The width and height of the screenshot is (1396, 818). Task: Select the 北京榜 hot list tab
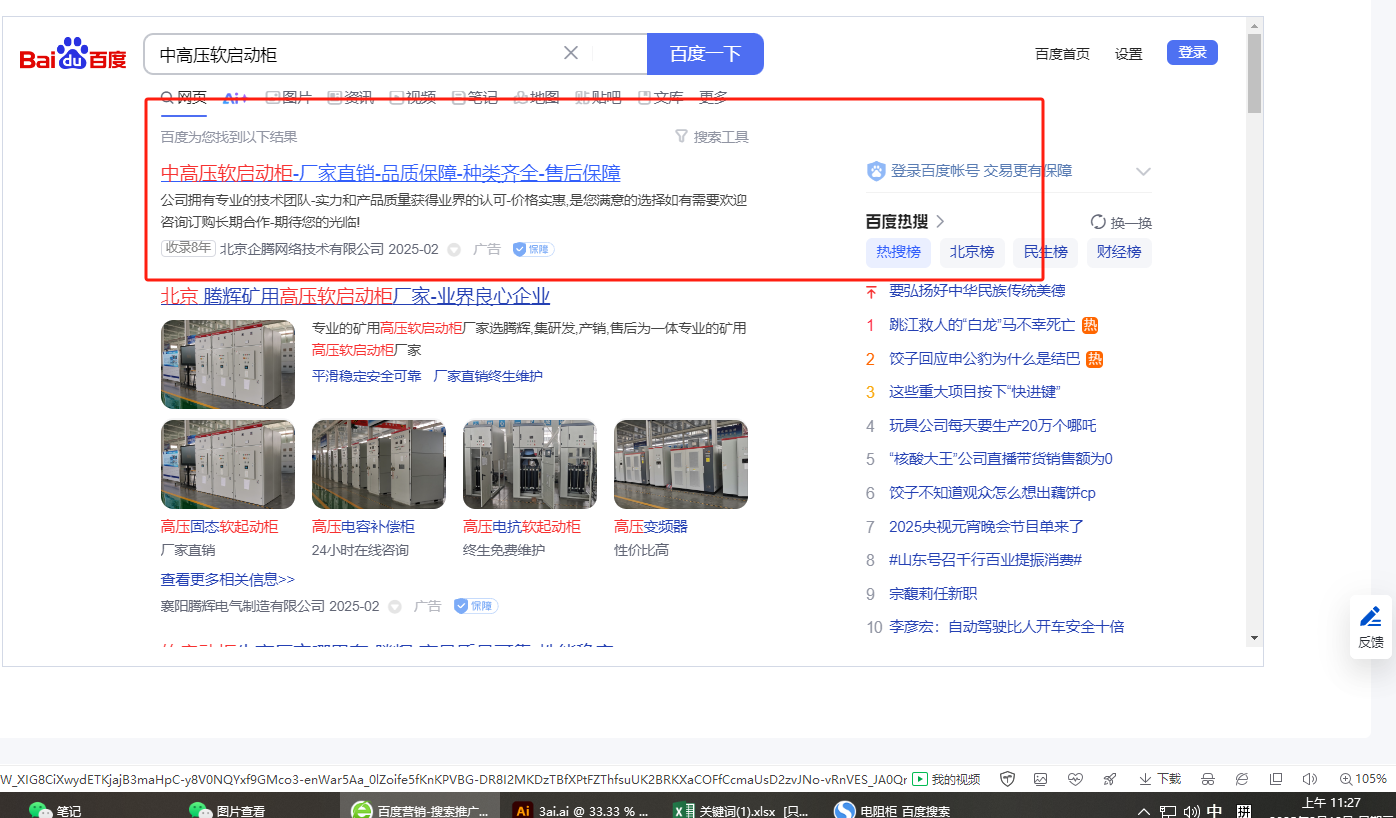point(972,252)
